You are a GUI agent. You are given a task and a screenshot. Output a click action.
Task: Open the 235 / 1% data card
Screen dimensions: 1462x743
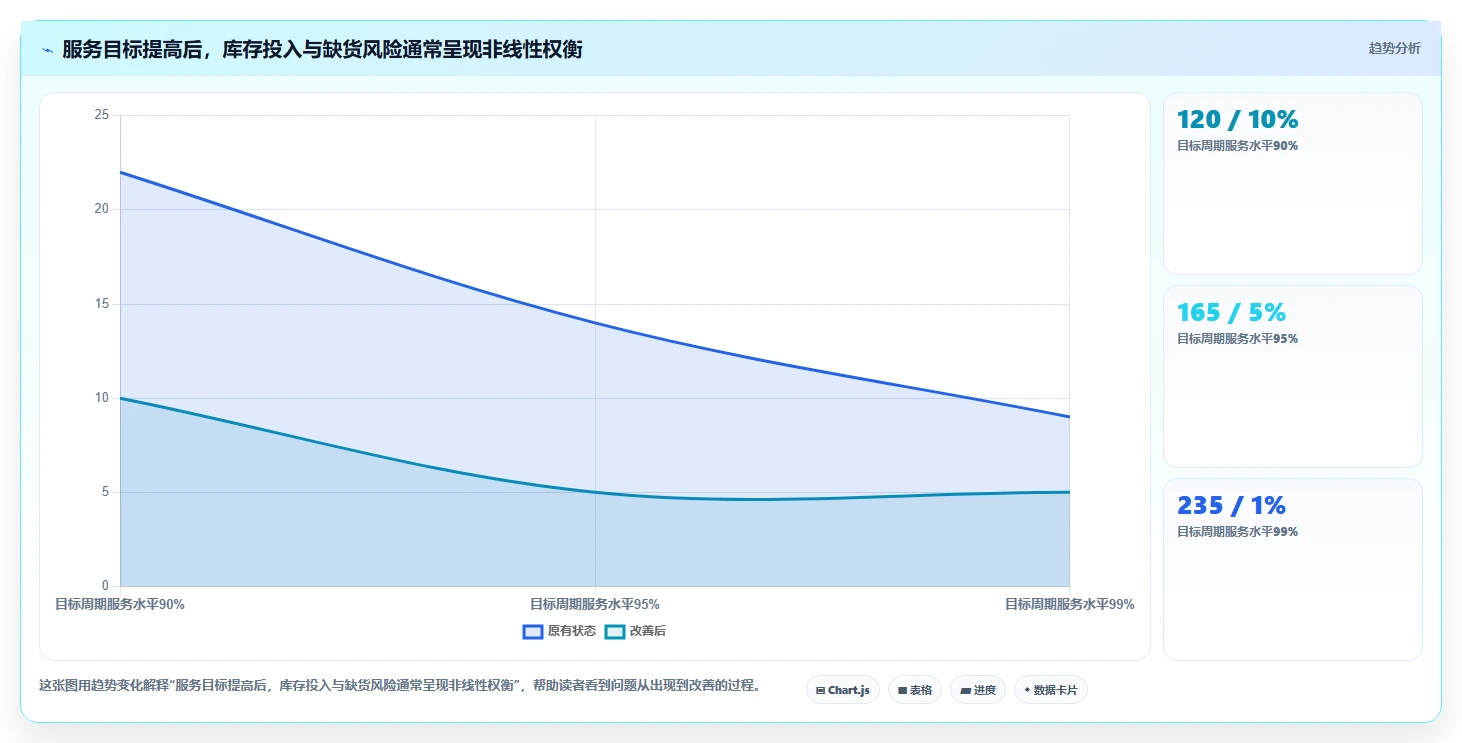point(1292,569)
